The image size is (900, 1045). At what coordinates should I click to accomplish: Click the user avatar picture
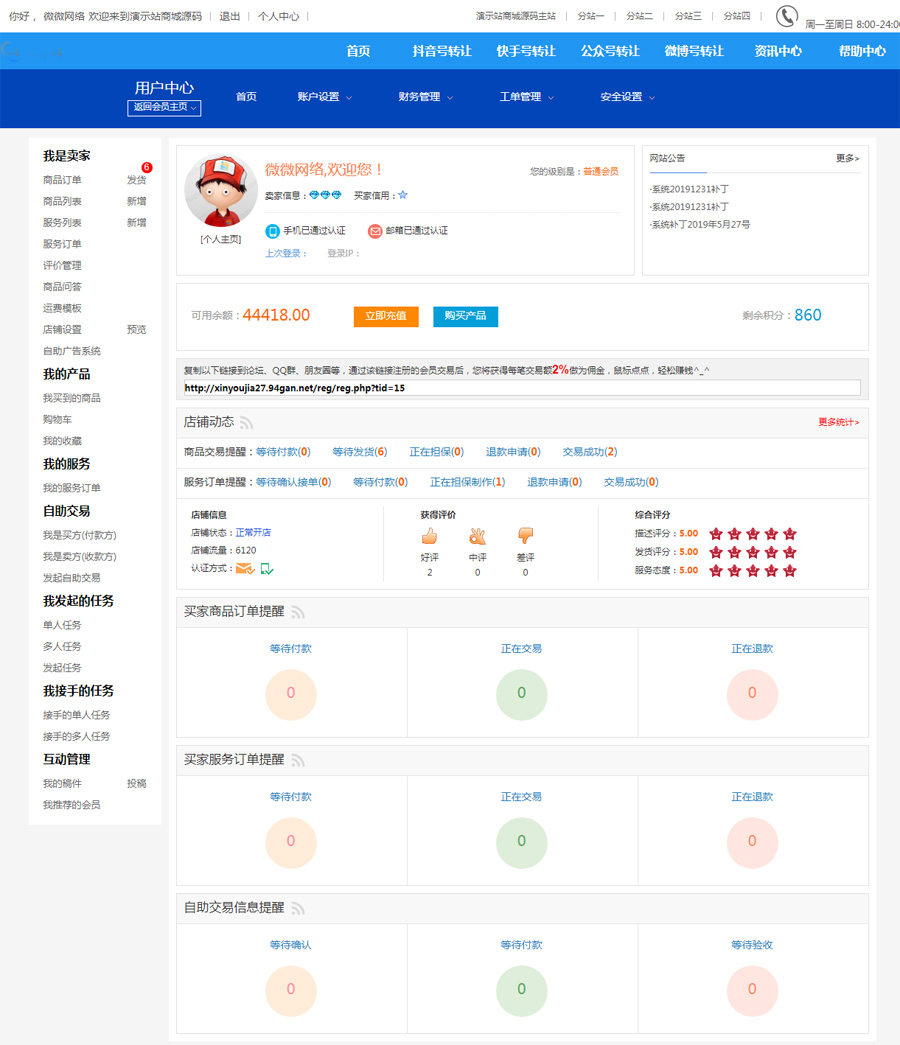coord(221,191)
